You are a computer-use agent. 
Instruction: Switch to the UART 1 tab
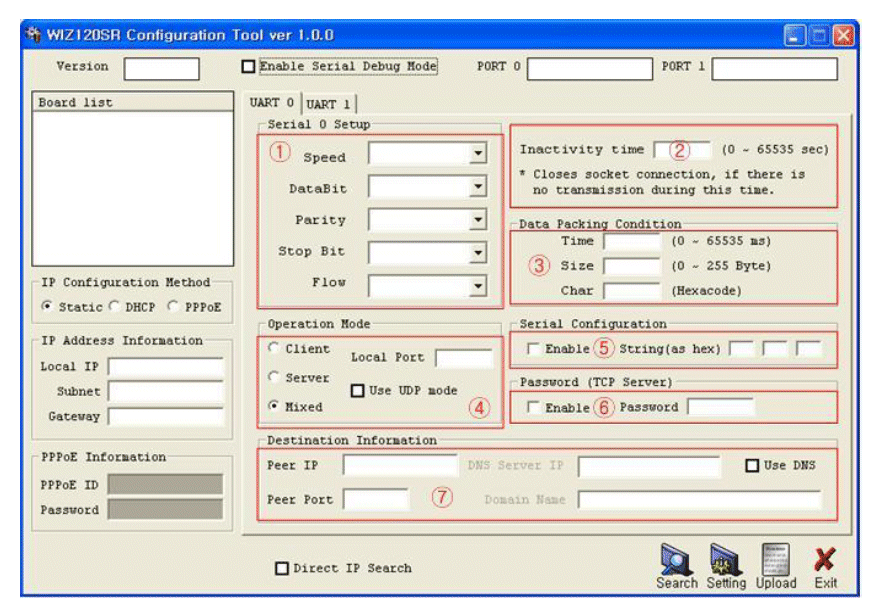click(328, 104)
